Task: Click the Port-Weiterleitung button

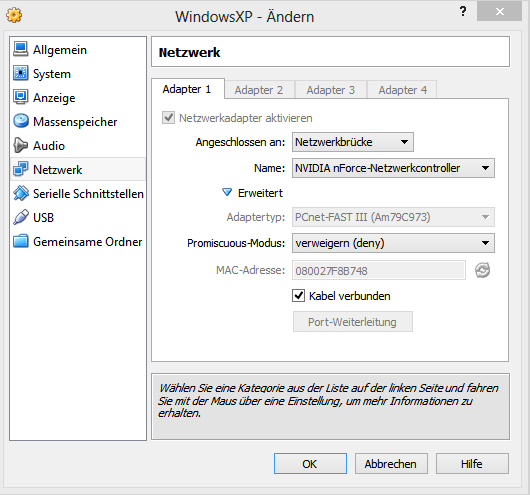Action: tap(353, 322)
